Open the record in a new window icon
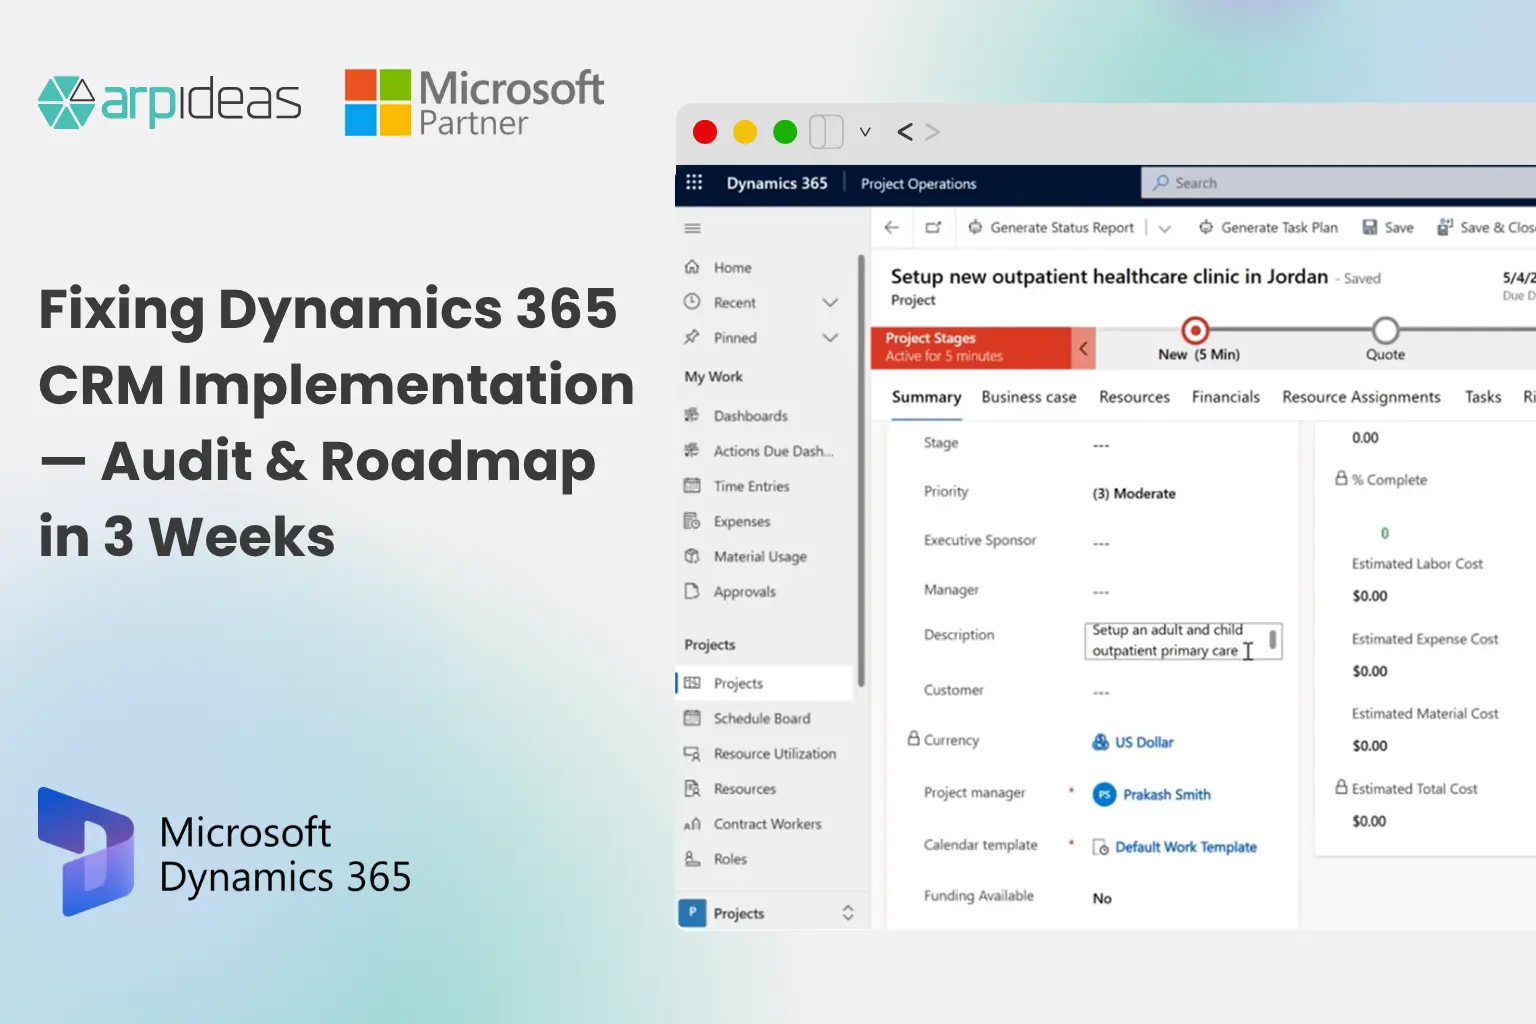Image resolution: width=1536 pixels, height=1024 pixels. pyautogui.click(x=933, y=228)
